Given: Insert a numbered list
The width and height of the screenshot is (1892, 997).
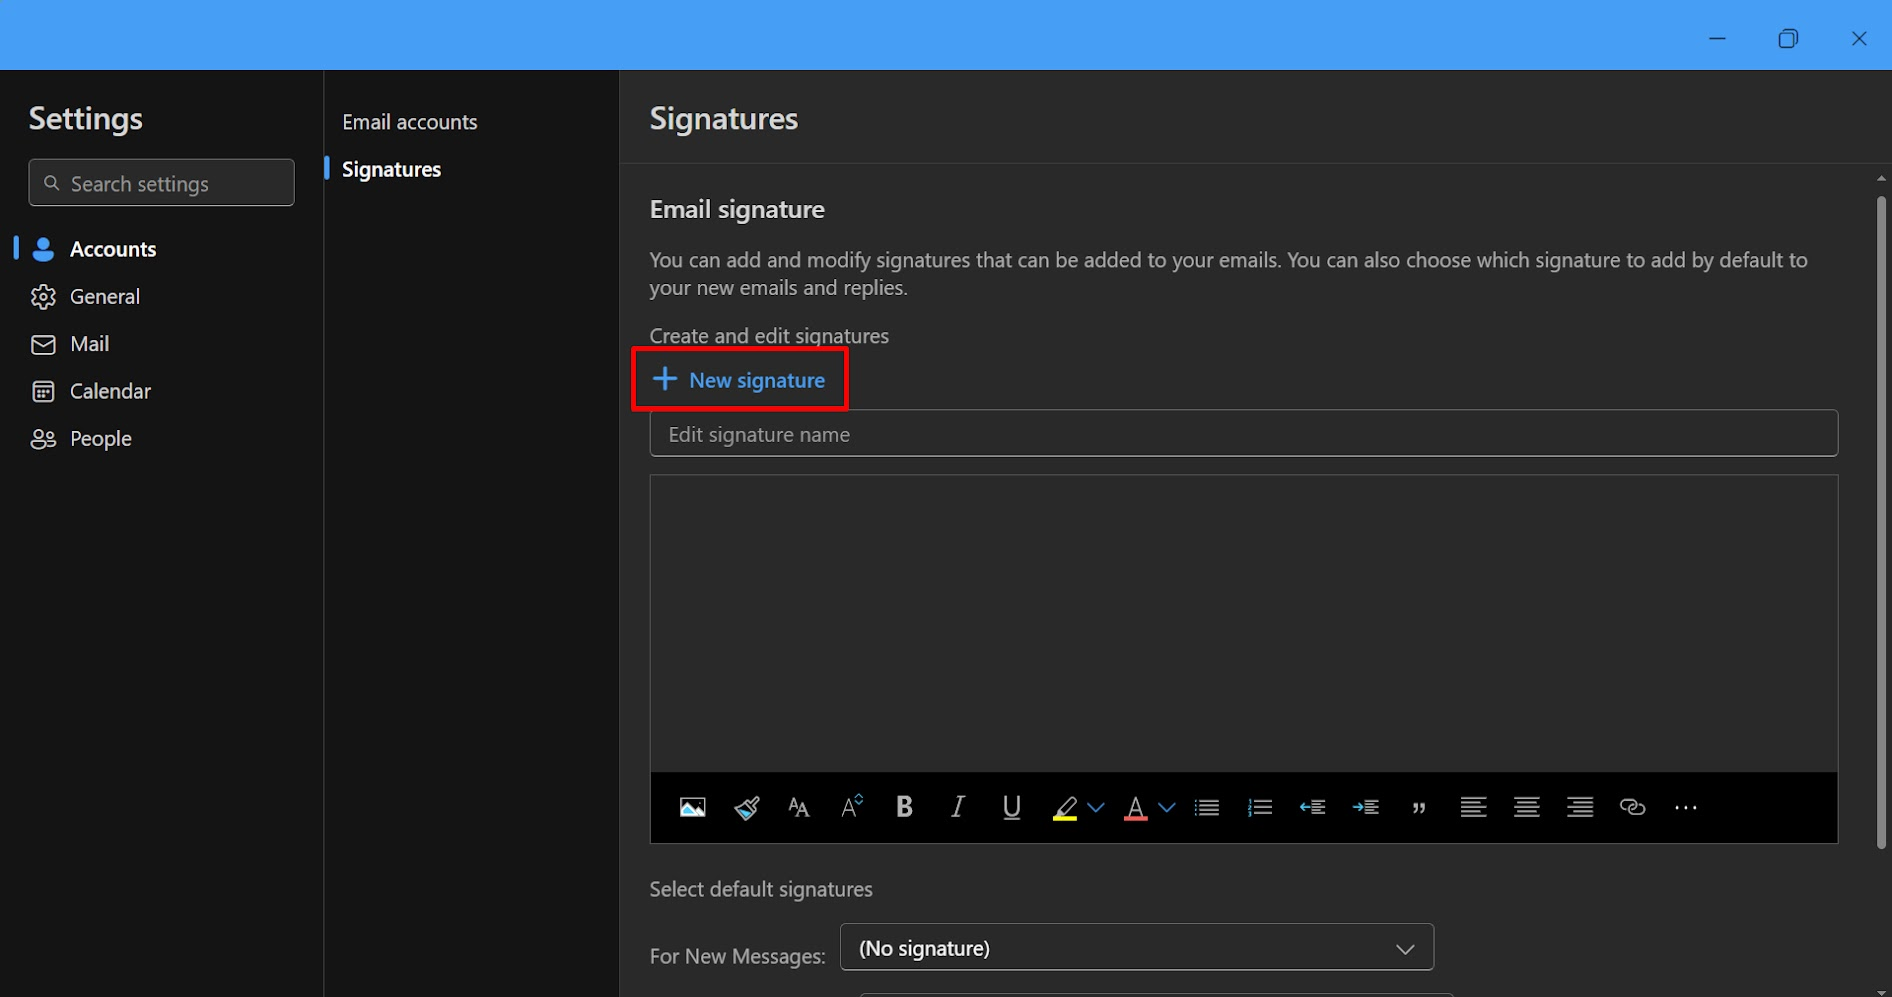Looking at the screenshot, I should click(1260, 807).
